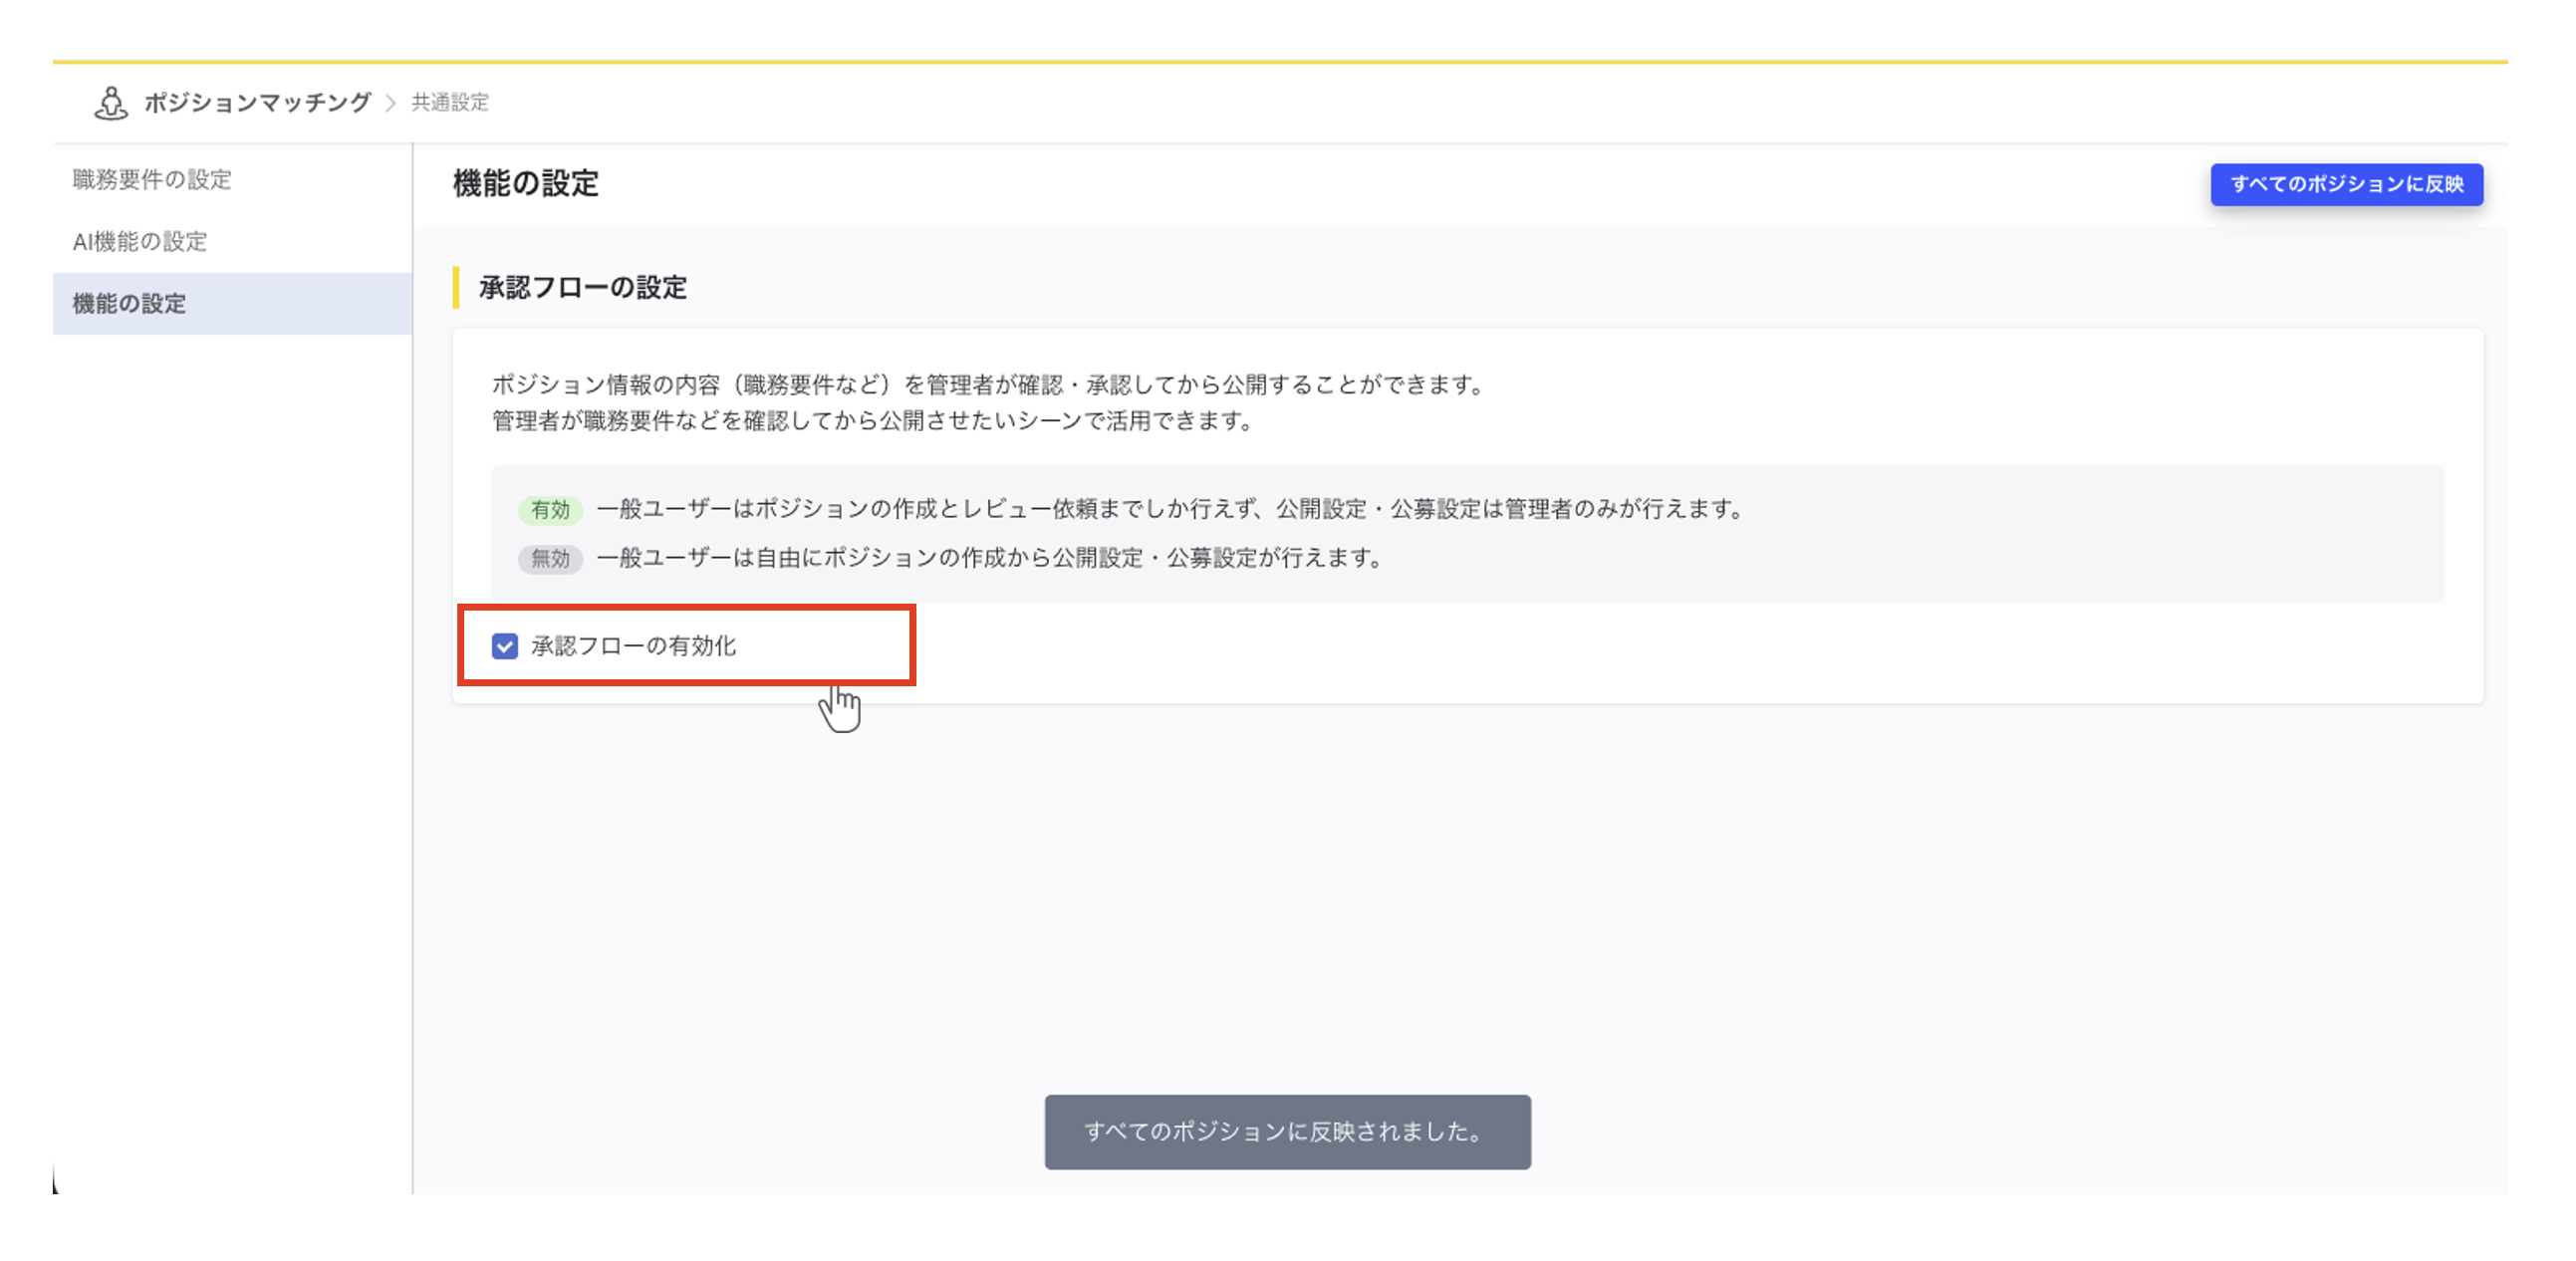Click description line starting with 管理者が職務要件
The width and height of the screenshot is (2576, 1261).
coord(874,420)
